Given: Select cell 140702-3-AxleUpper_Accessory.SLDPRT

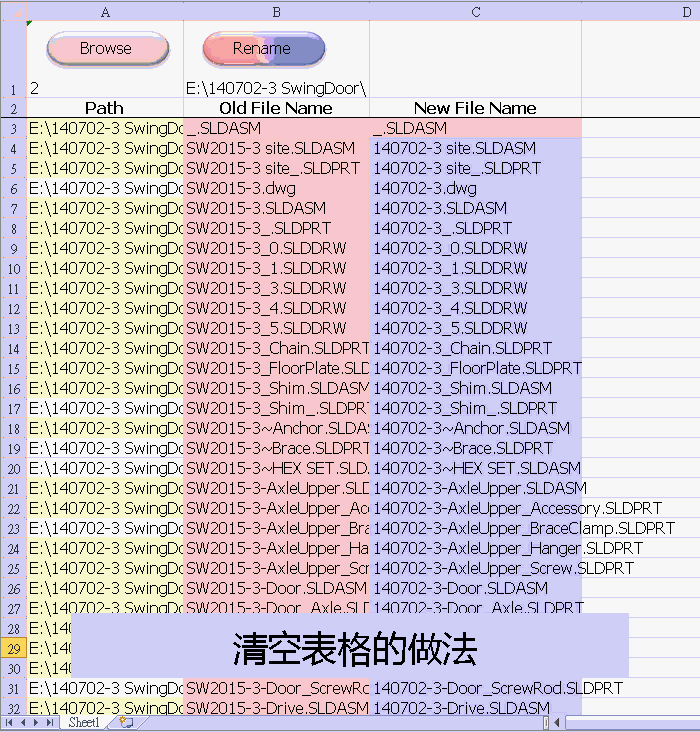Looking at the screenshot, I should click(475, 508).
